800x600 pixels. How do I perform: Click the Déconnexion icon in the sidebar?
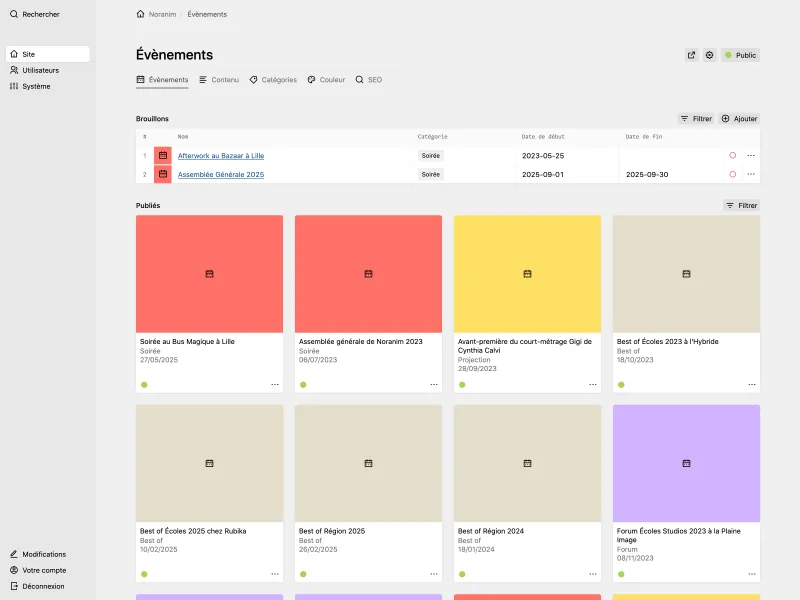pyautogui.click(x=13, y=586)
